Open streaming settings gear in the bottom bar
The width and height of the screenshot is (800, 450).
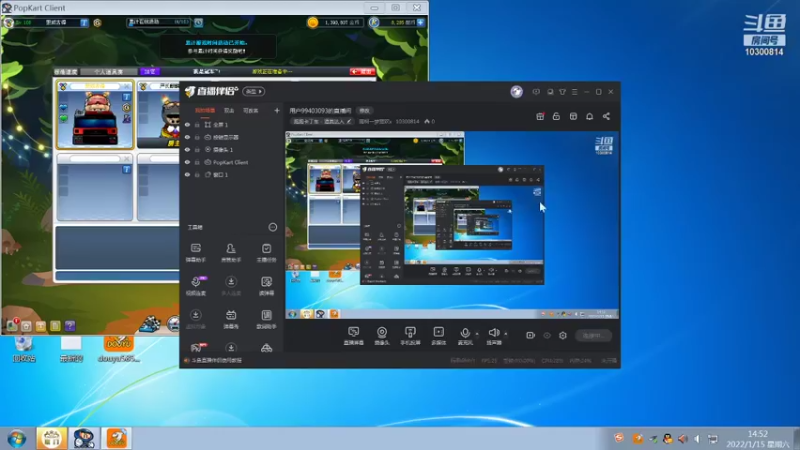pos(563,335)
